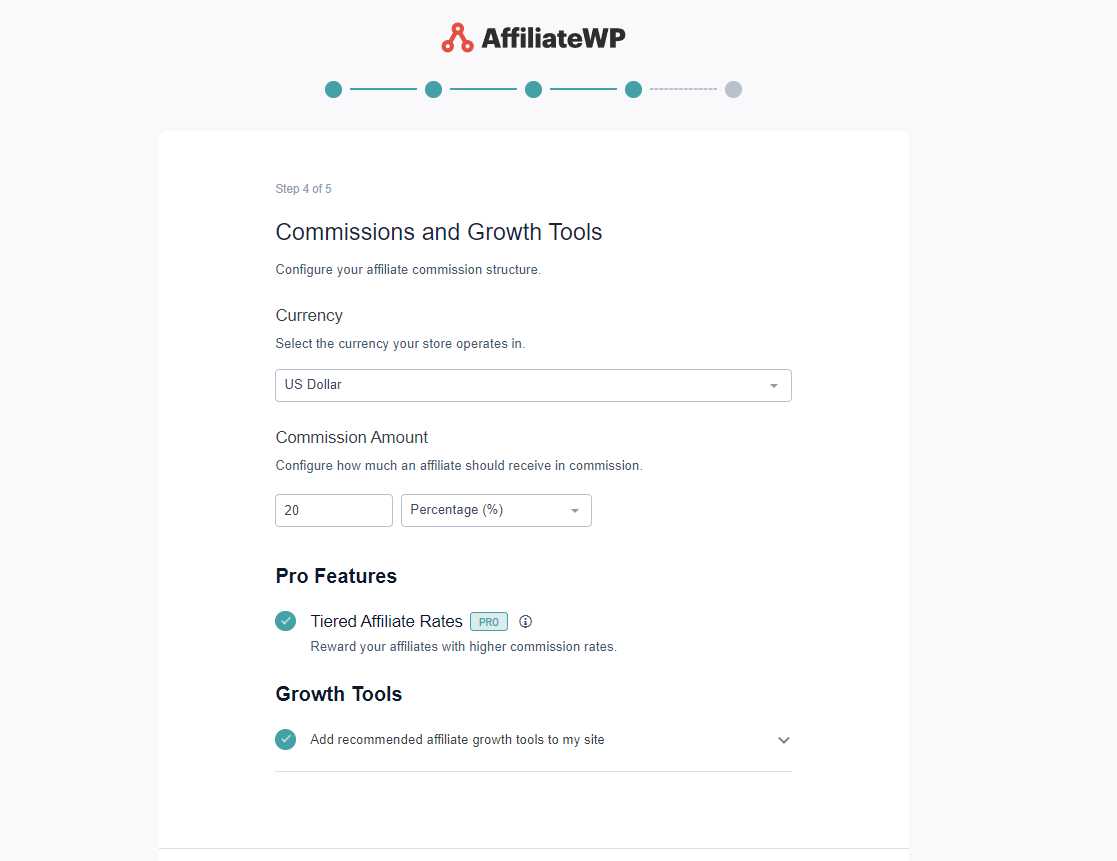Click the Tiered Affiliate Rates info icon

(526, 622)
